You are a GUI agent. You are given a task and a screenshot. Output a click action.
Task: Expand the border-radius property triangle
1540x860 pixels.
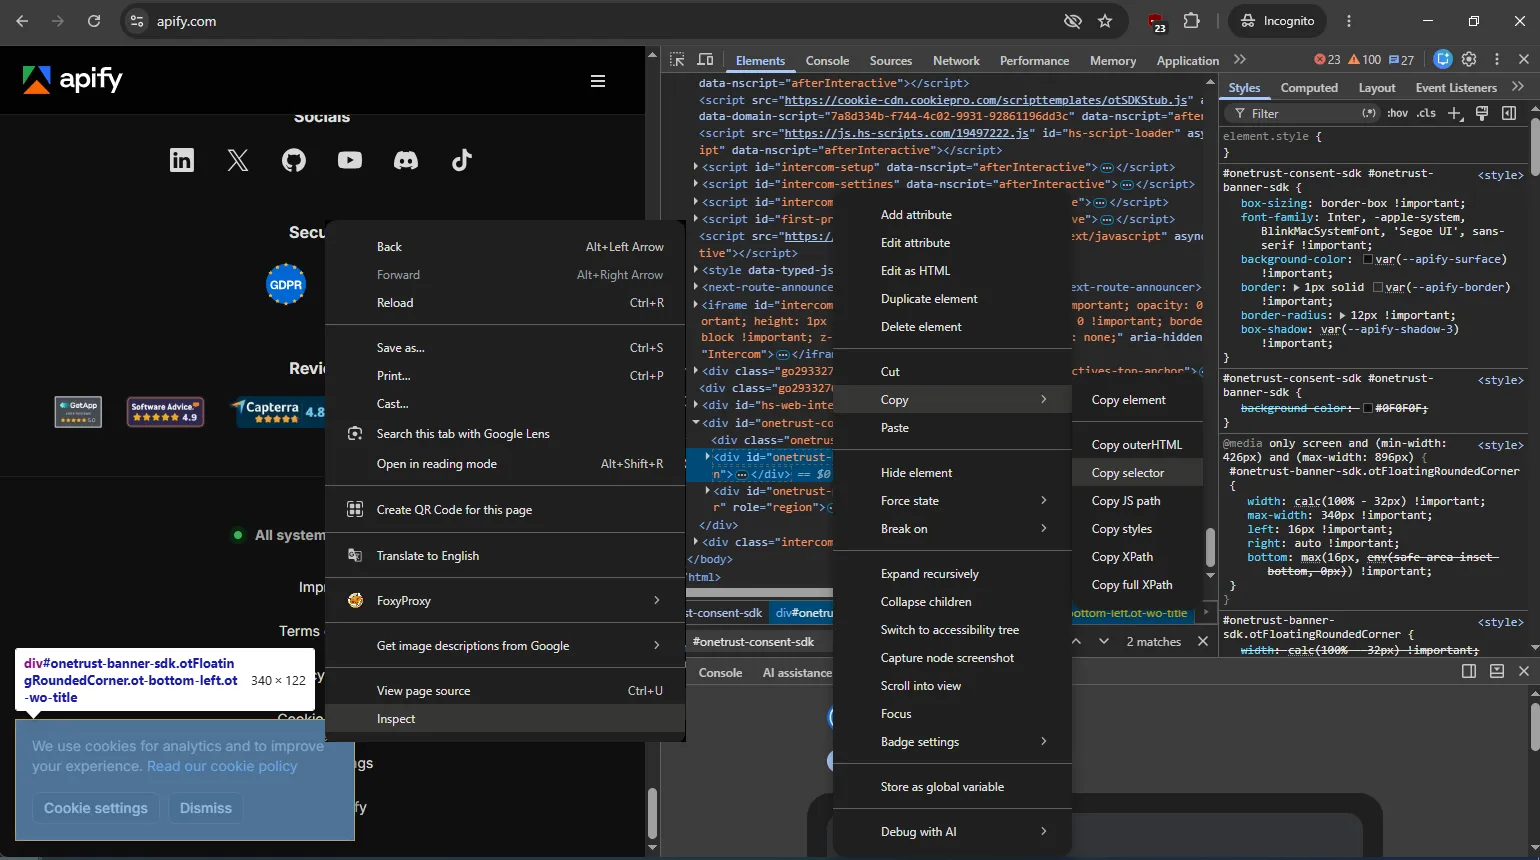tap(1343, 315)
